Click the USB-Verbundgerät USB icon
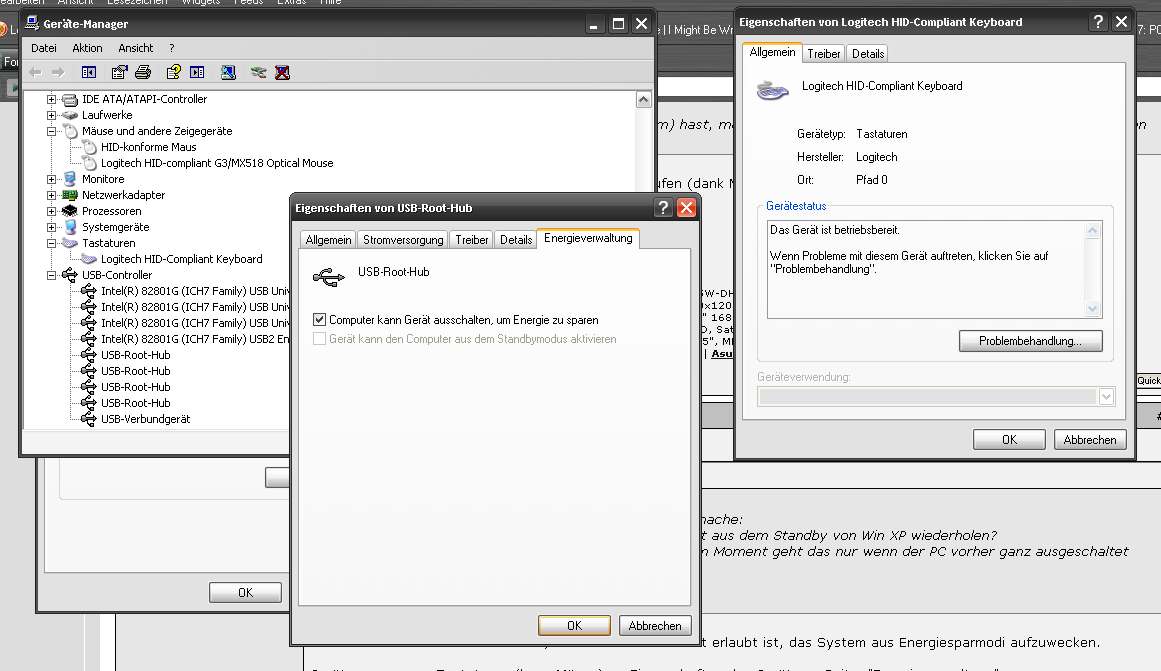This screenshot has width=1161, height=671. 88,419
